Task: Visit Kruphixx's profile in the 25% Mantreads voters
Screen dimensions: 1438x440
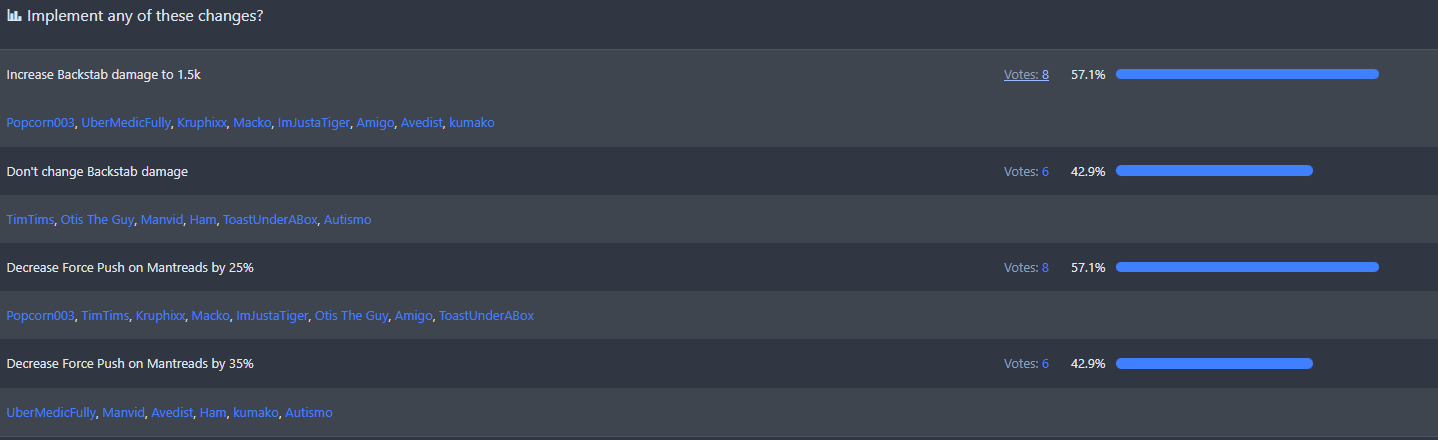Action: coord(161,316)
